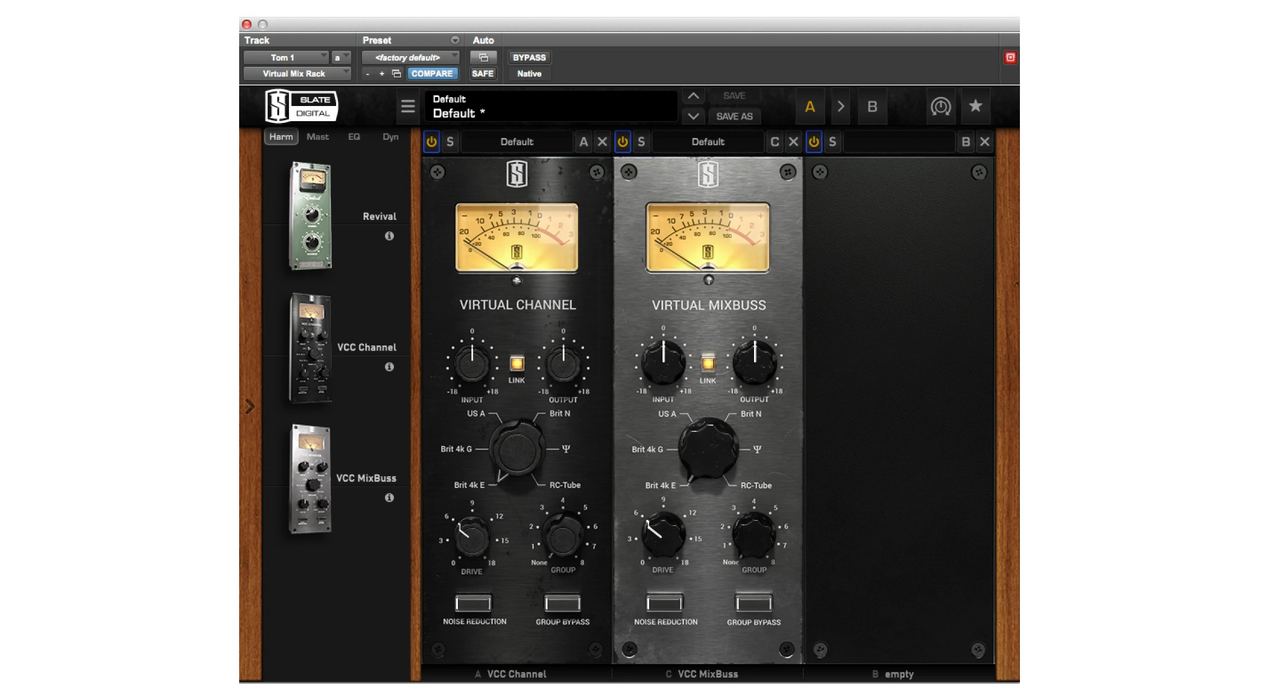1277x700 pixels.
Task: Select the Revival module thumbnail
Action: point(310,216)
